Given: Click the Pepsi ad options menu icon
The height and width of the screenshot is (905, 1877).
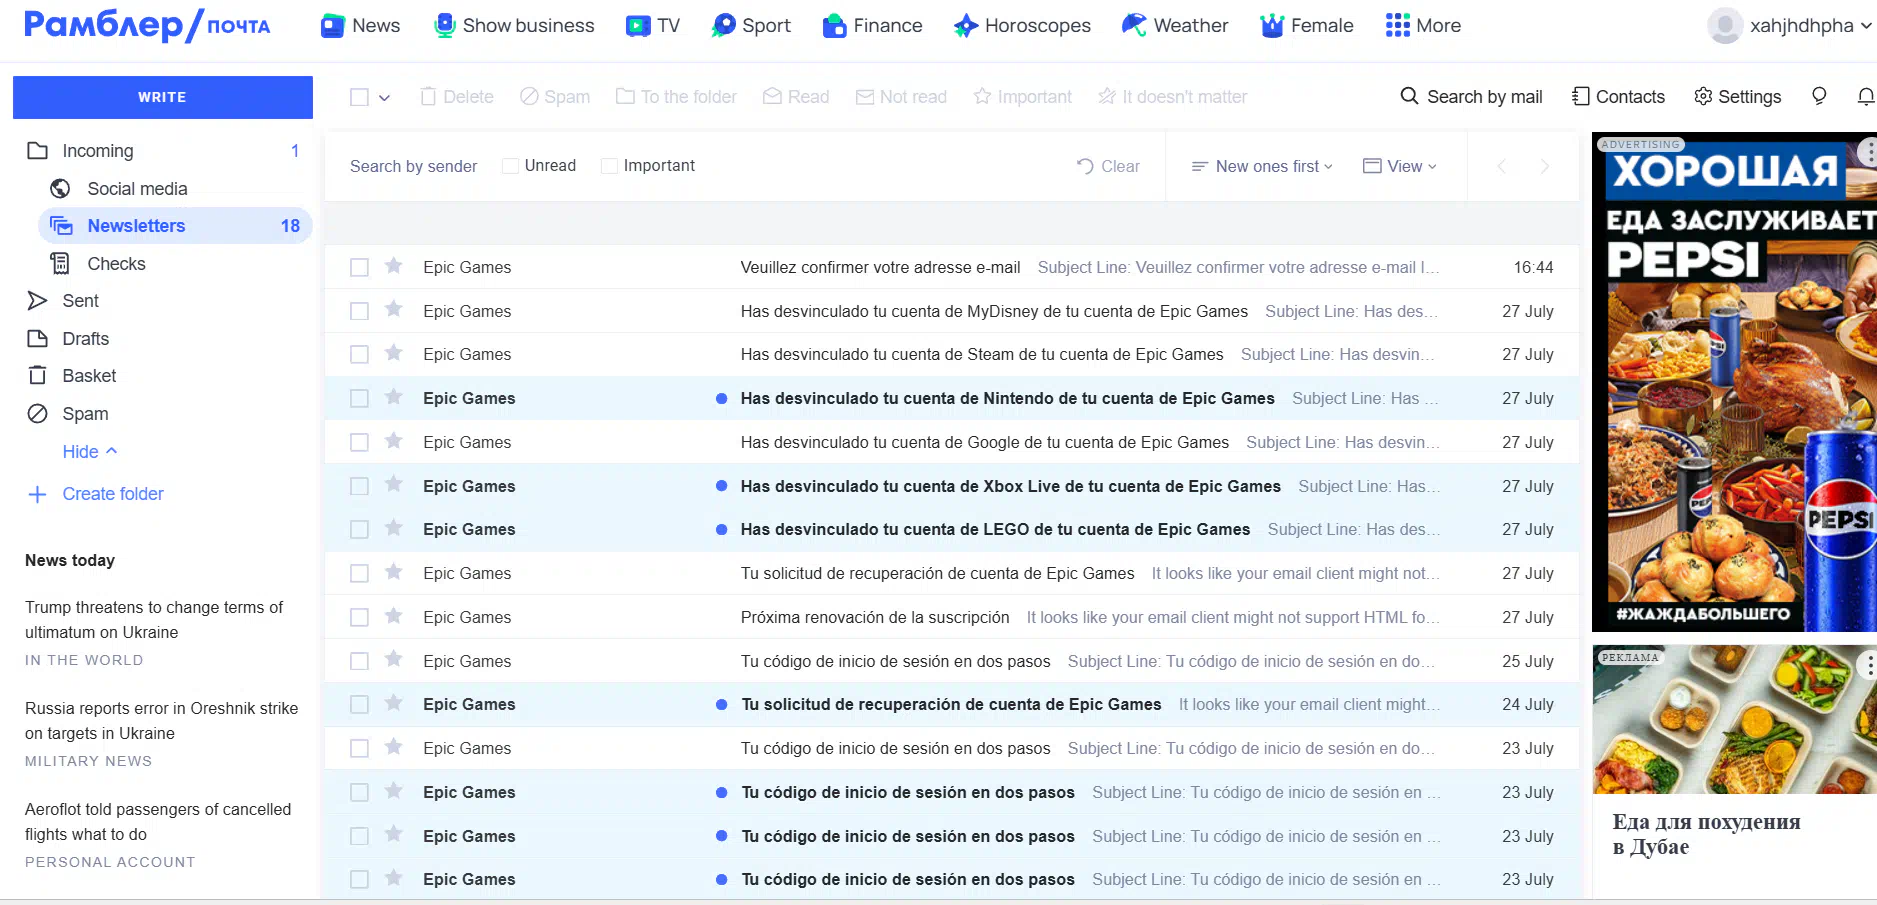Looking at the screenshot, I should [x=1868, y=152].
